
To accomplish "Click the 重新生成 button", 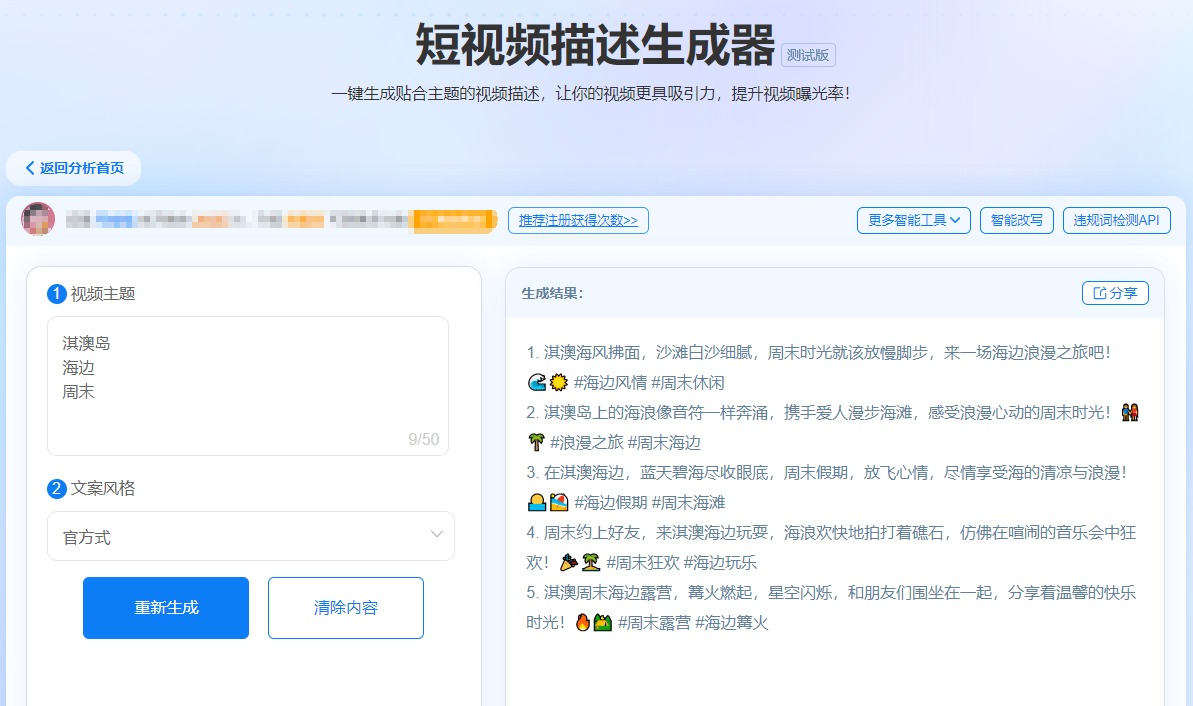I will click(x=166, y=608).
